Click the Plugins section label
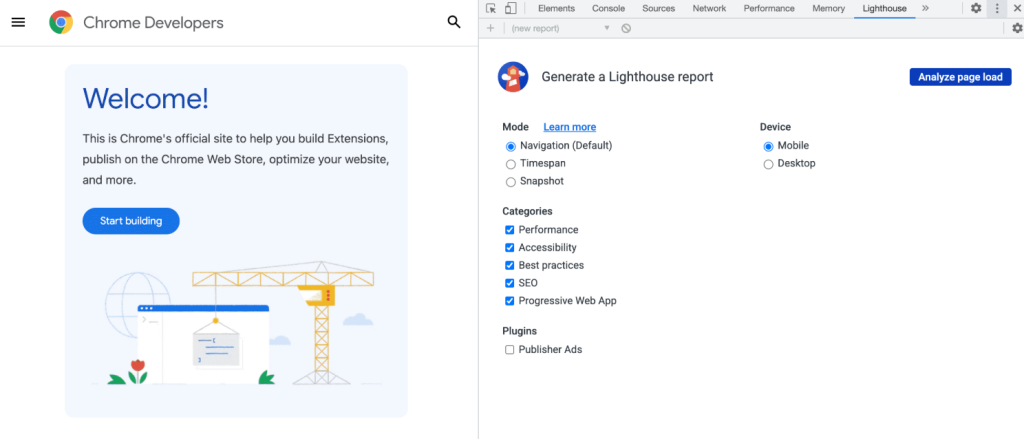Image resolution: width=1024 pixels, height=439 pixels. [x=519, y=331]
